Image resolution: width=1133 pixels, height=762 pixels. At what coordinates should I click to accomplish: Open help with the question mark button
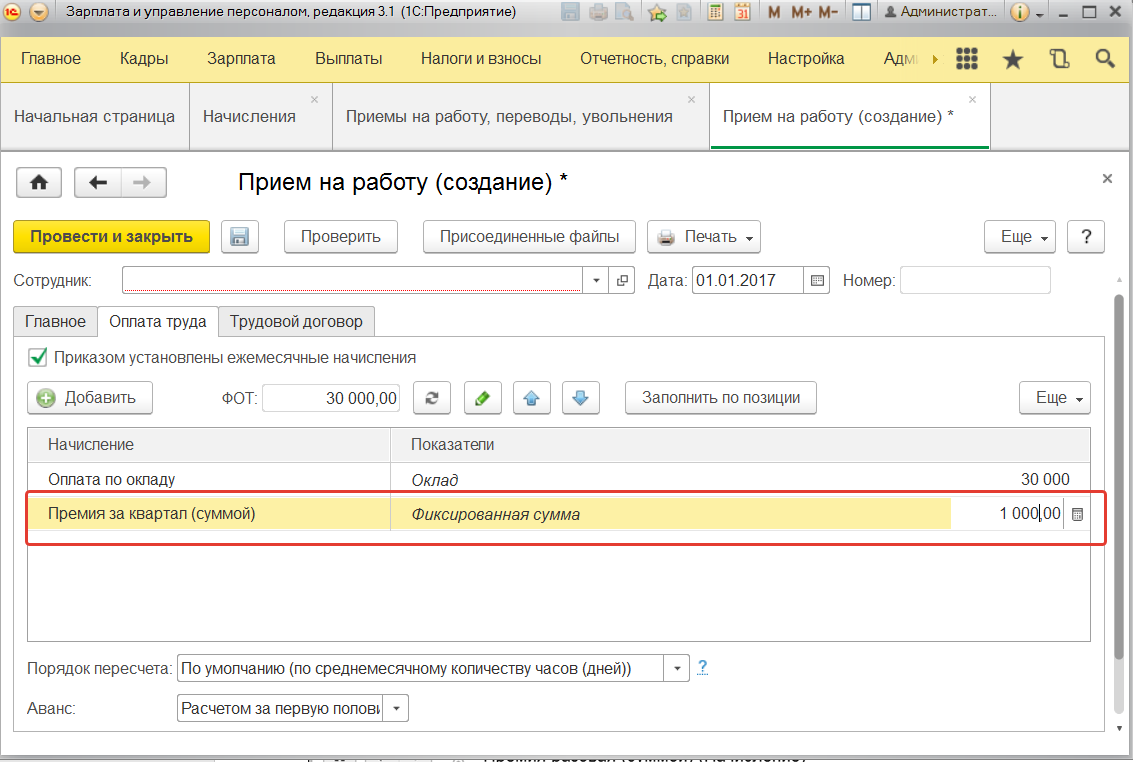(1085, 237)
